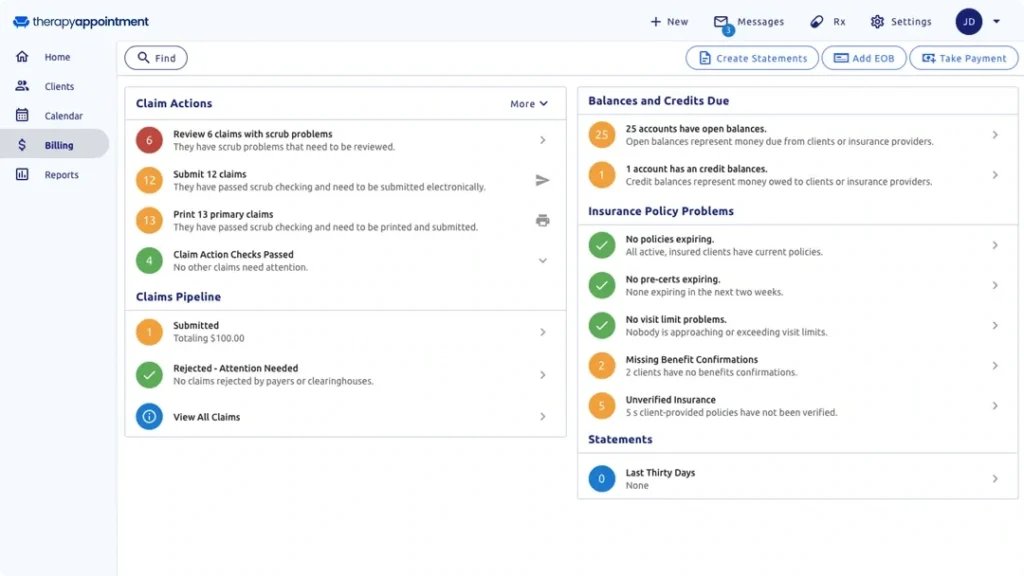This screenshot has height=576, width=1024.
Task: Open the New menu in the top bar
Action: click(668, 21)
